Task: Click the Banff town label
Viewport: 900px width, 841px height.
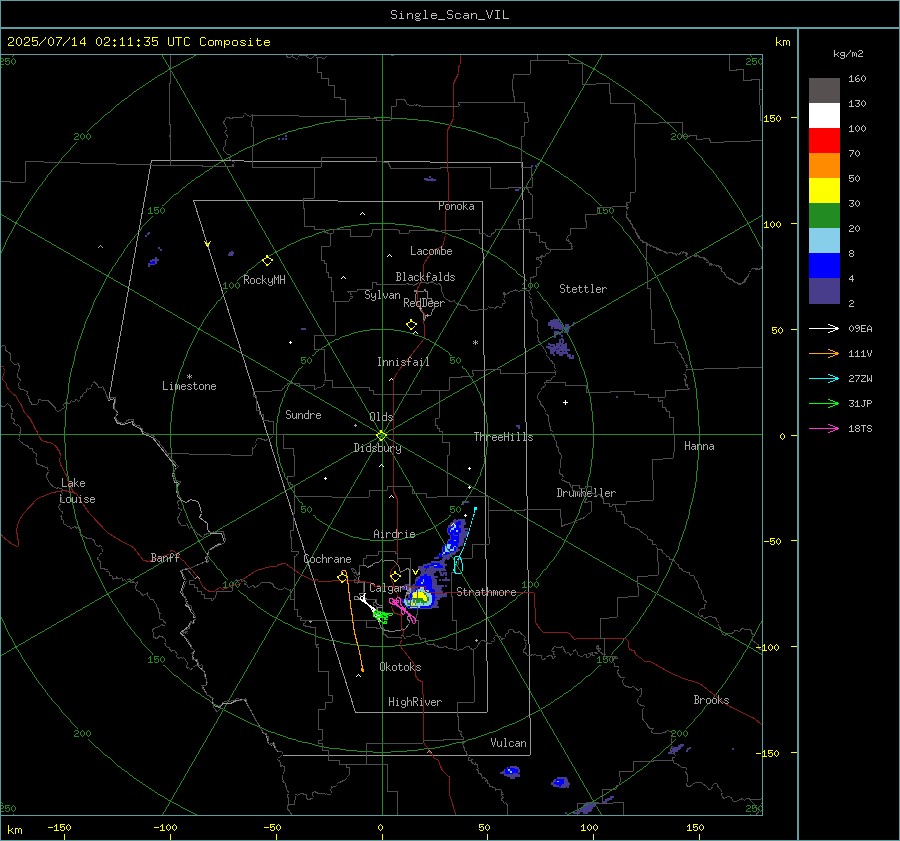Action: tap(165, 557)
